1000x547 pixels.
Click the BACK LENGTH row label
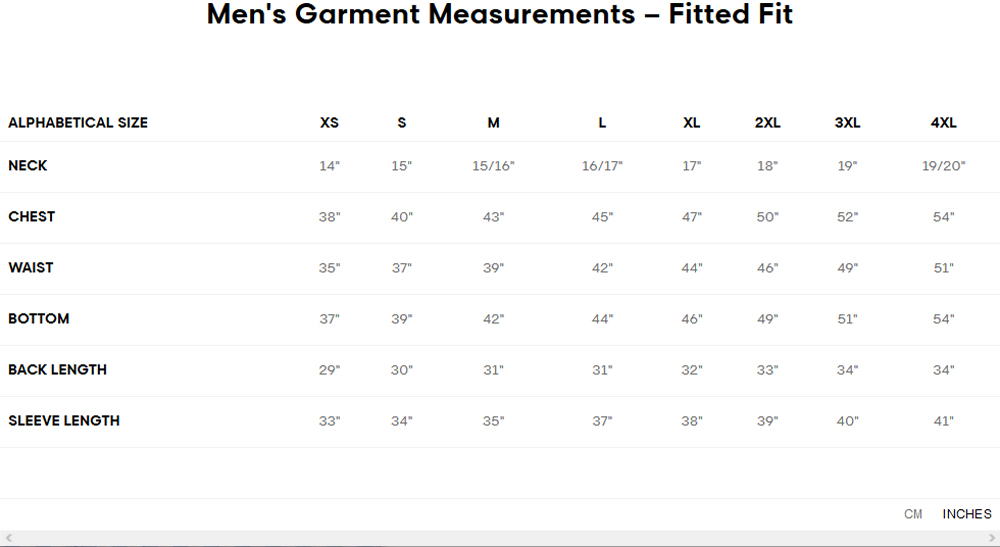[x=57, y=370]
